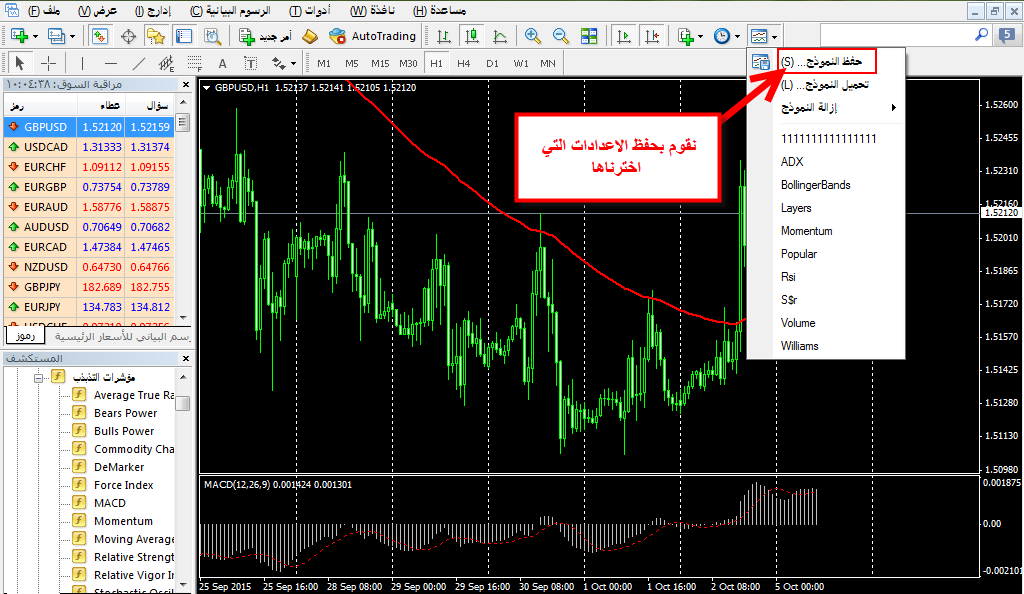Select MACD indicator in Navigator tree

tap(110, 503)
